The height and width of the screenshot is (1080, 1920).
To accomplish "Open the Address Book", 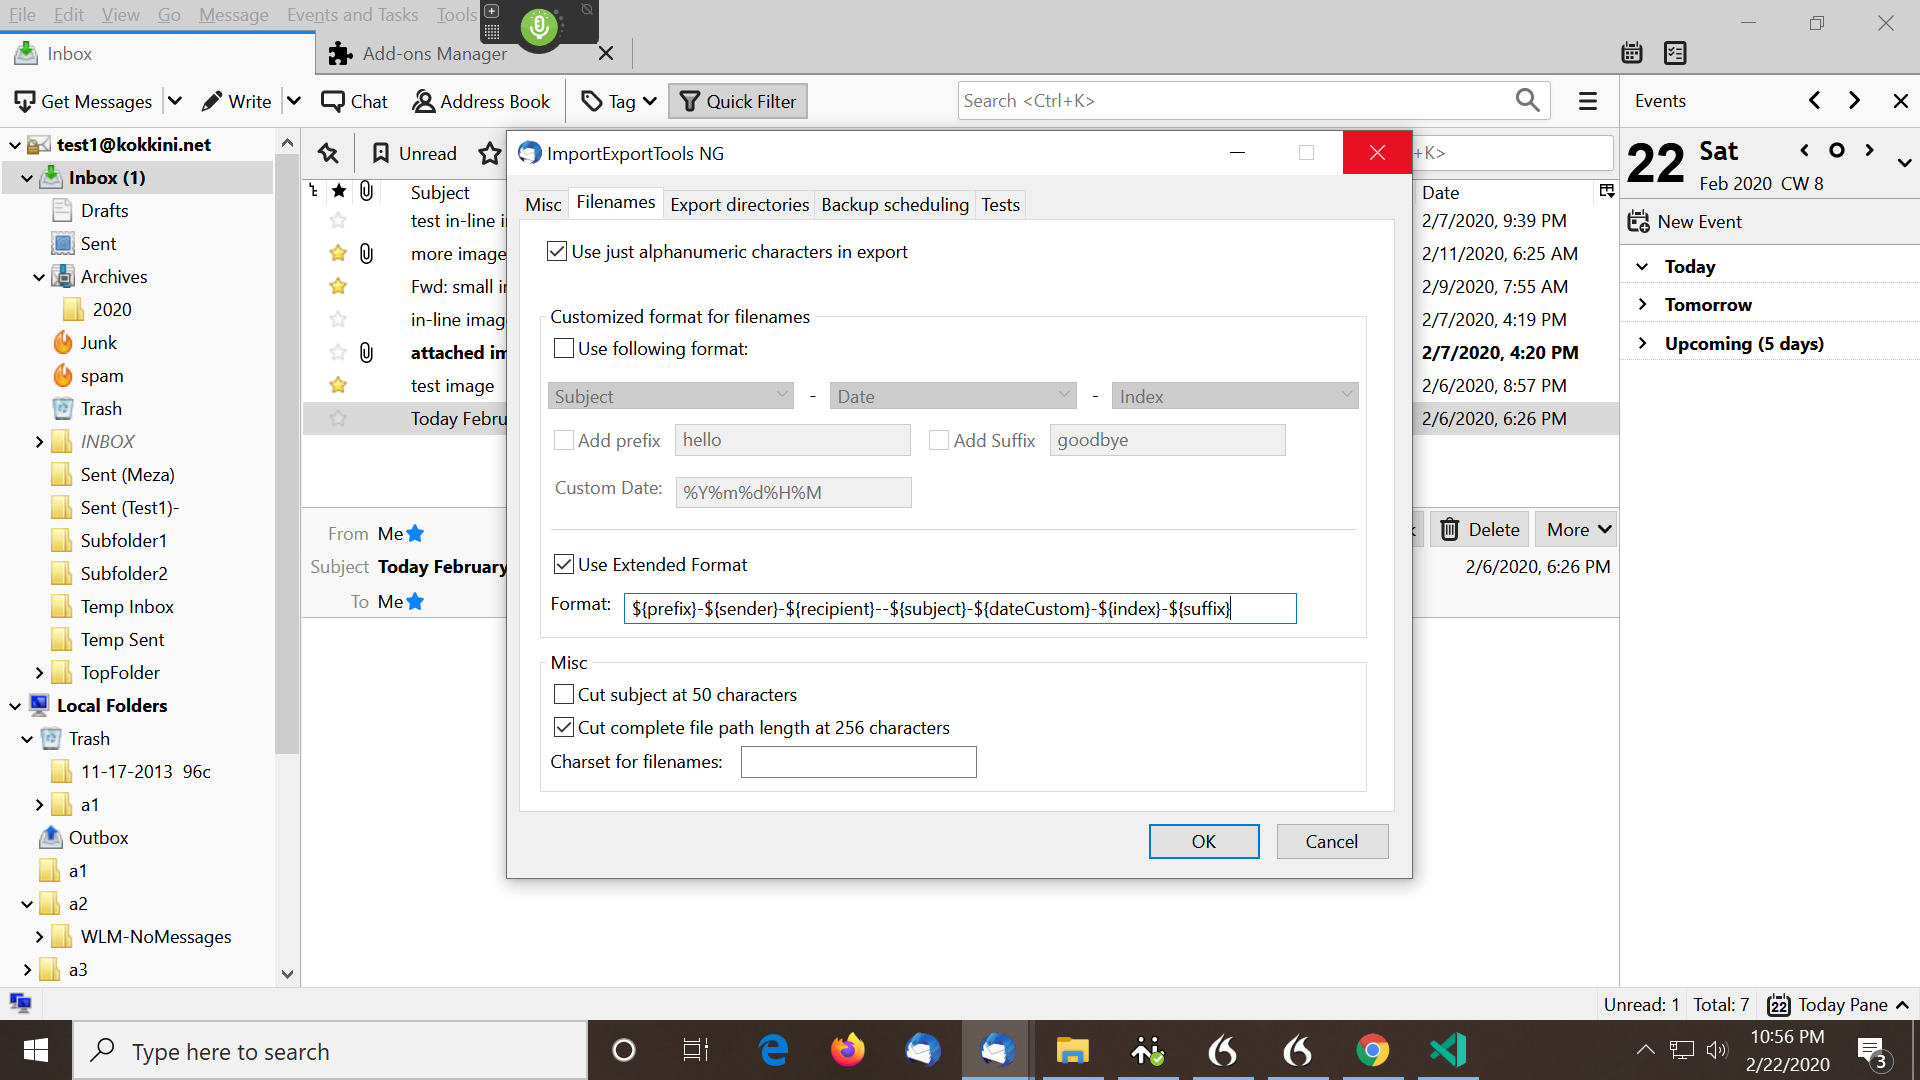I will [x=481, y=100].
